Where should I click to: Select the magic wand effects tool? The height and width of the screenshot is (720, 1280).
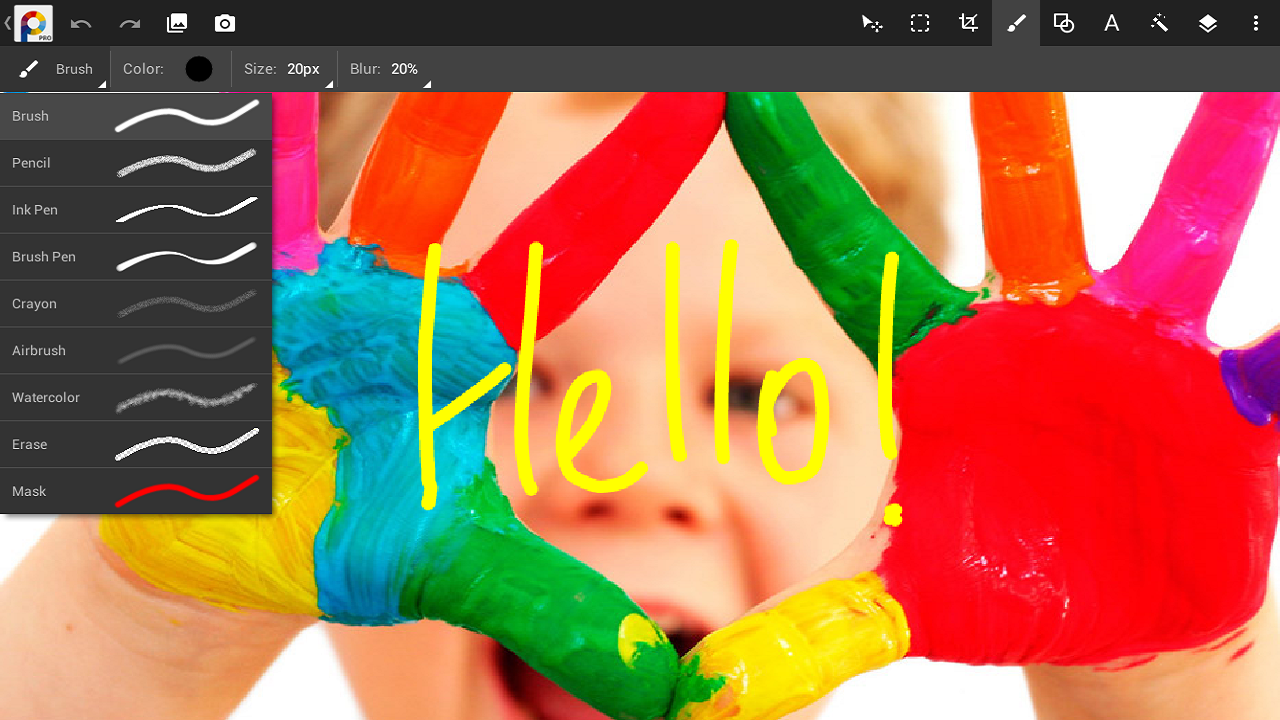point(1159,23)
